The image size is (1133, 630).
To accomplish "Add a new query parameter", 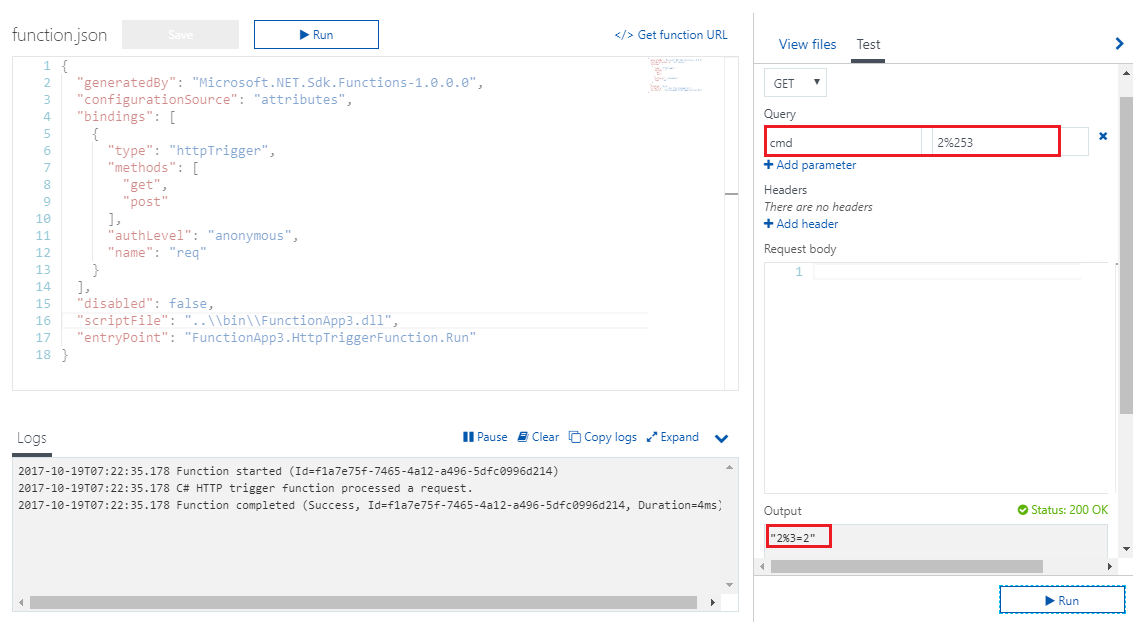I will pyautogui.click(x=810, y=165).
